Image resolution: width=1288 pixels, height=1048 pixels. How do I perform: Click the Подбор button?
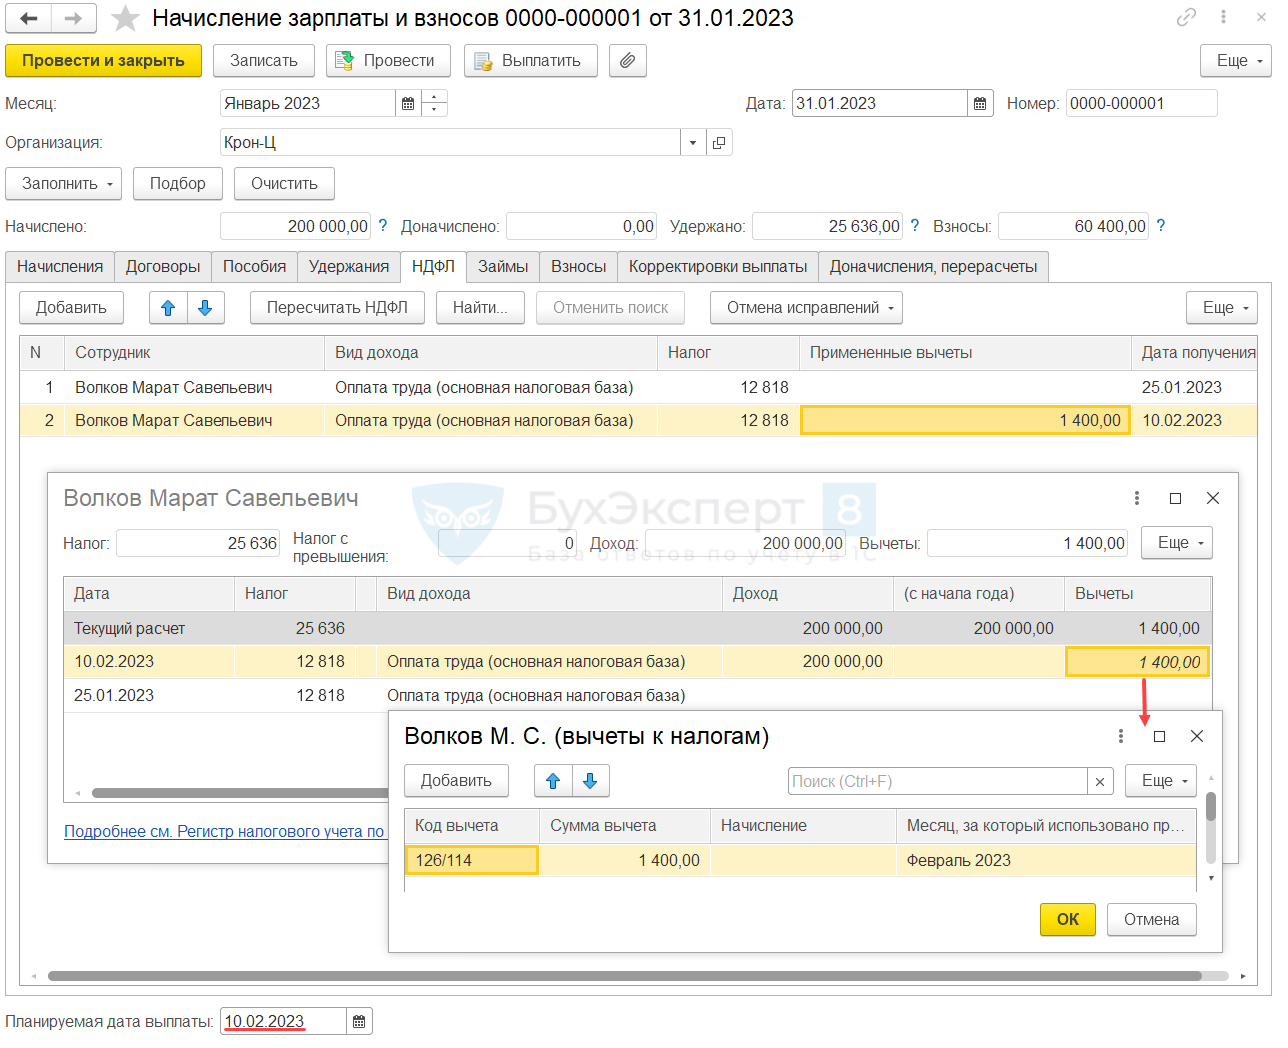[178, 184]
